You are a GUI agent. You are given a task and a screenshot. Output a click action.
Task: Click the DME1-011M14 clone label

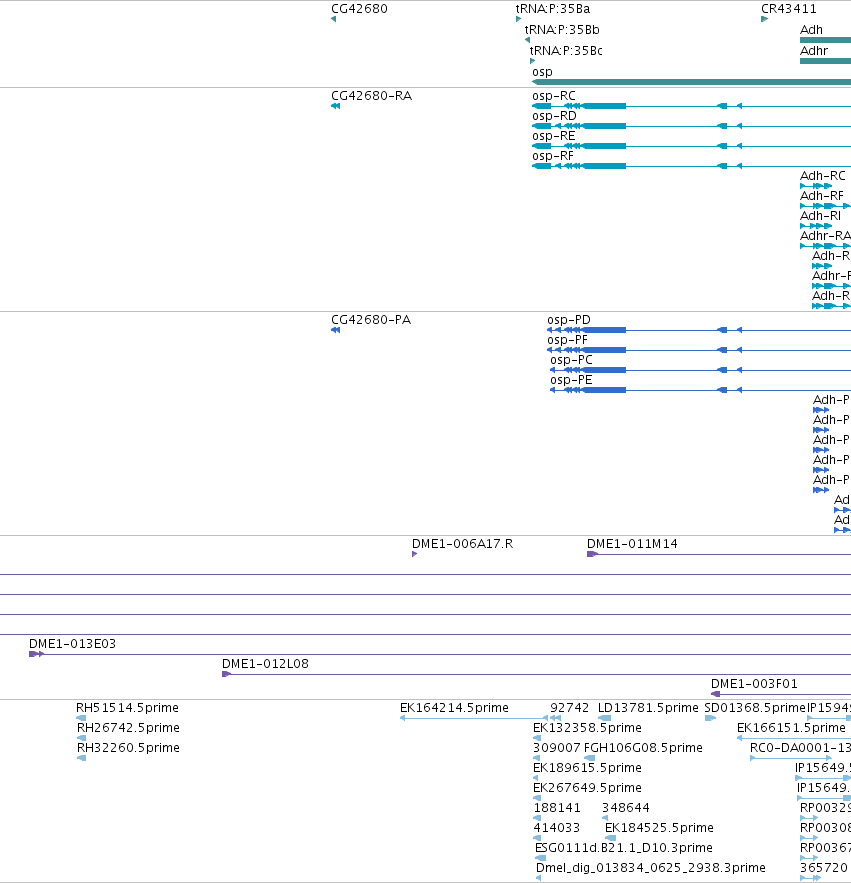click(632, 545)
